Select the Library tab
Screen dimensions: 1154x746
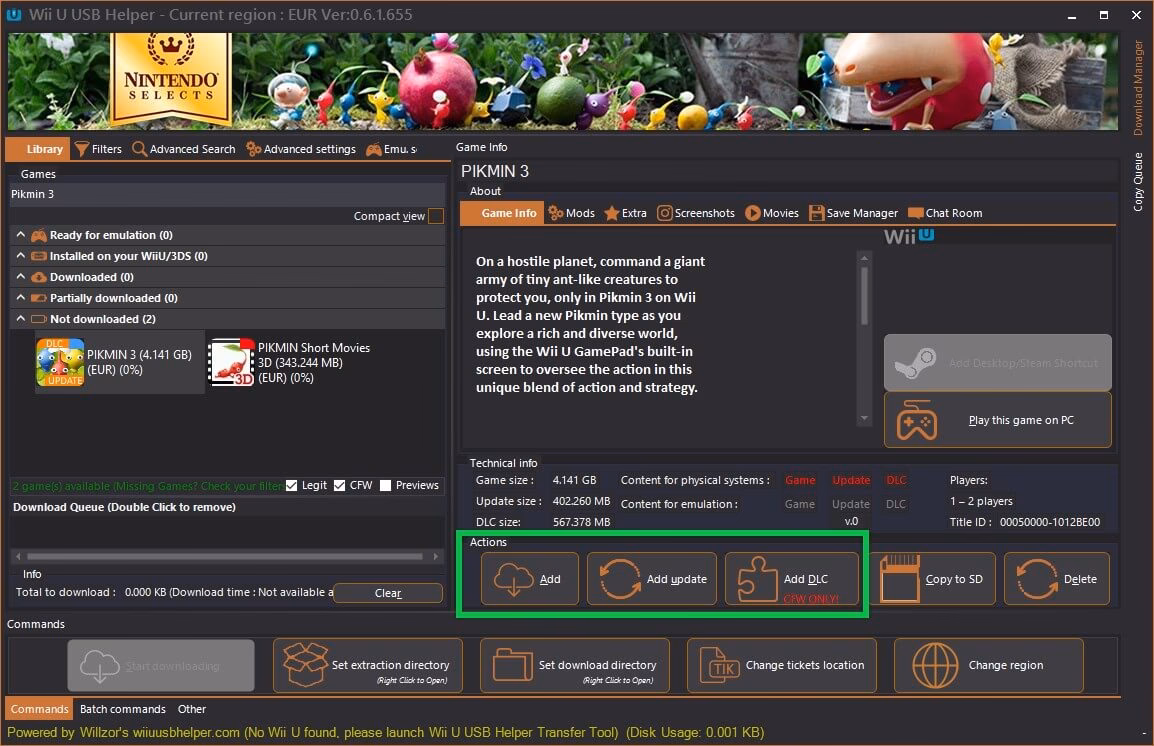[38, 149]
